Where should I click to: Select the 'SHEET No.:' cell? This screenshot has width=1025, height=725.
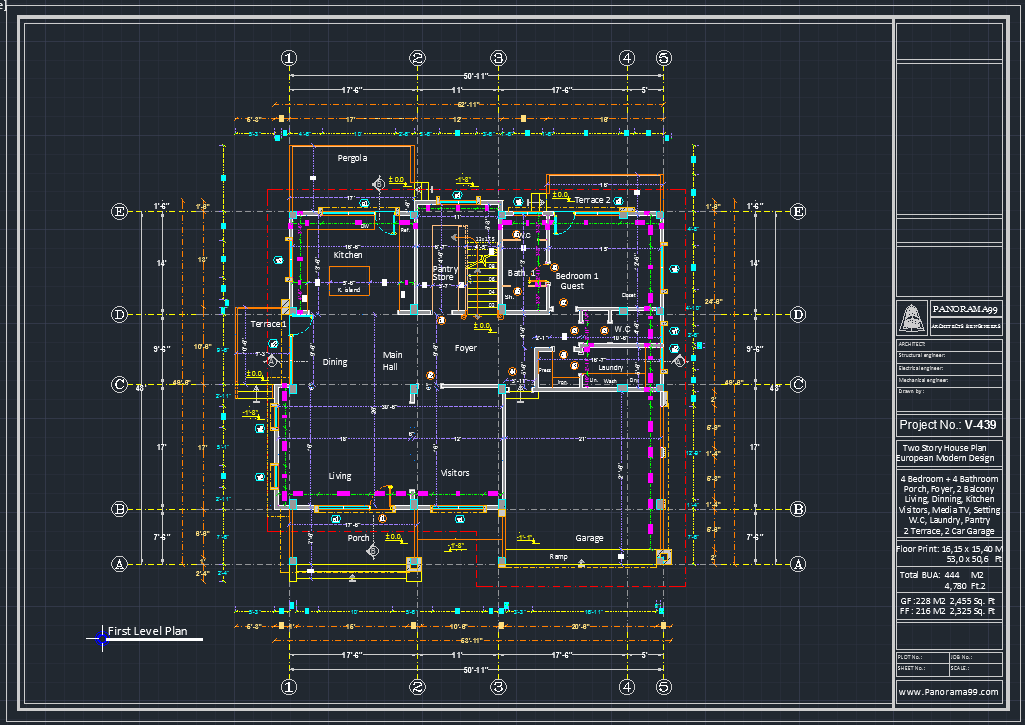[x=922, y=669]
